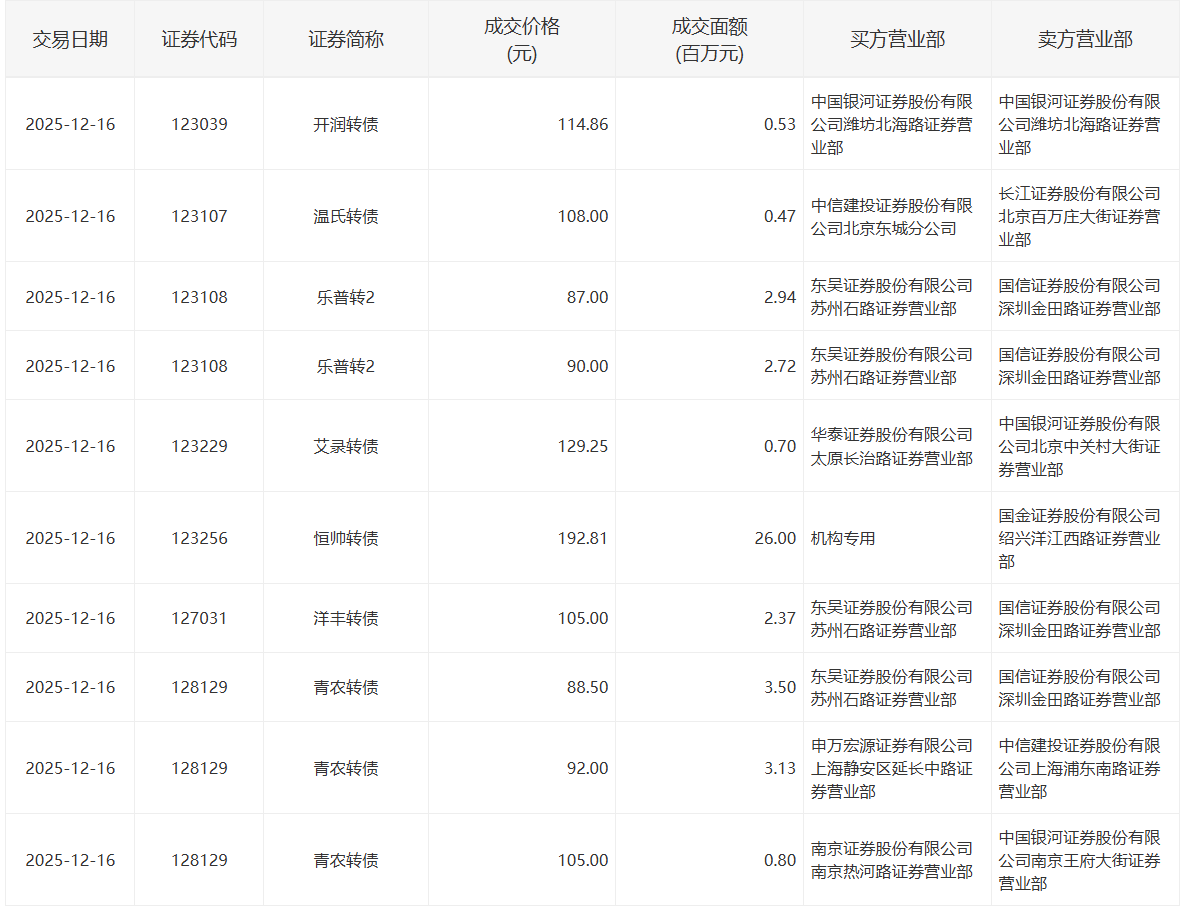
Task: Click buyer 华泰证券太原长治路证券营业部
Action: (892, 447)
